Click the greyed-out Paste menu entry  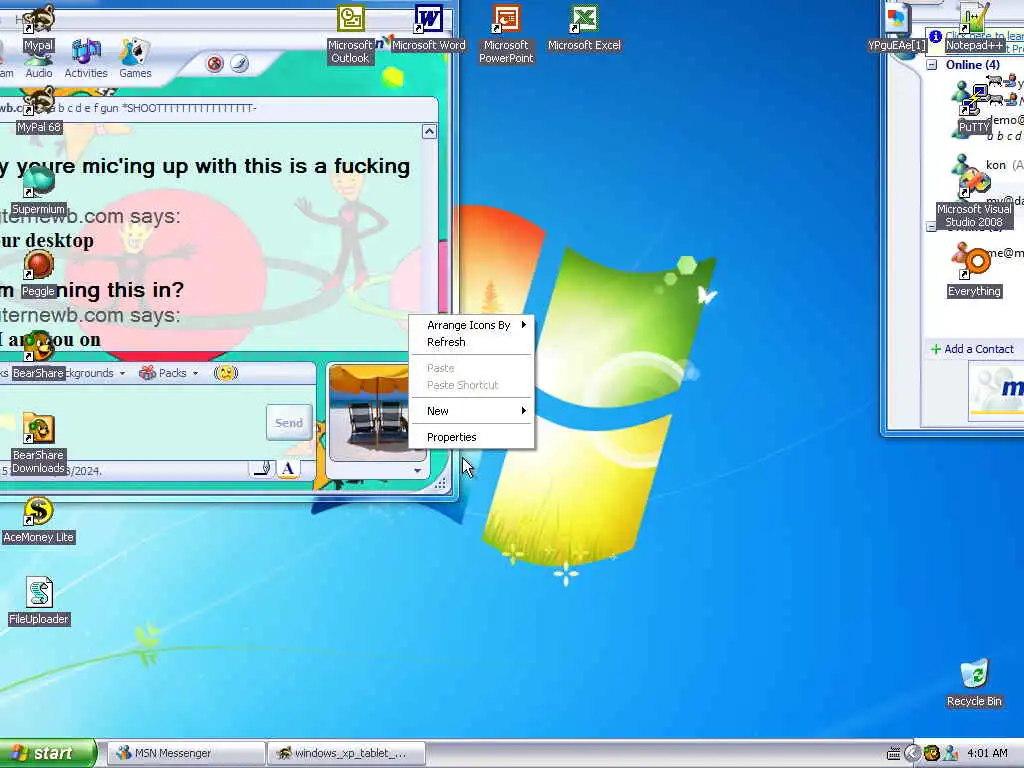[472, 368]
